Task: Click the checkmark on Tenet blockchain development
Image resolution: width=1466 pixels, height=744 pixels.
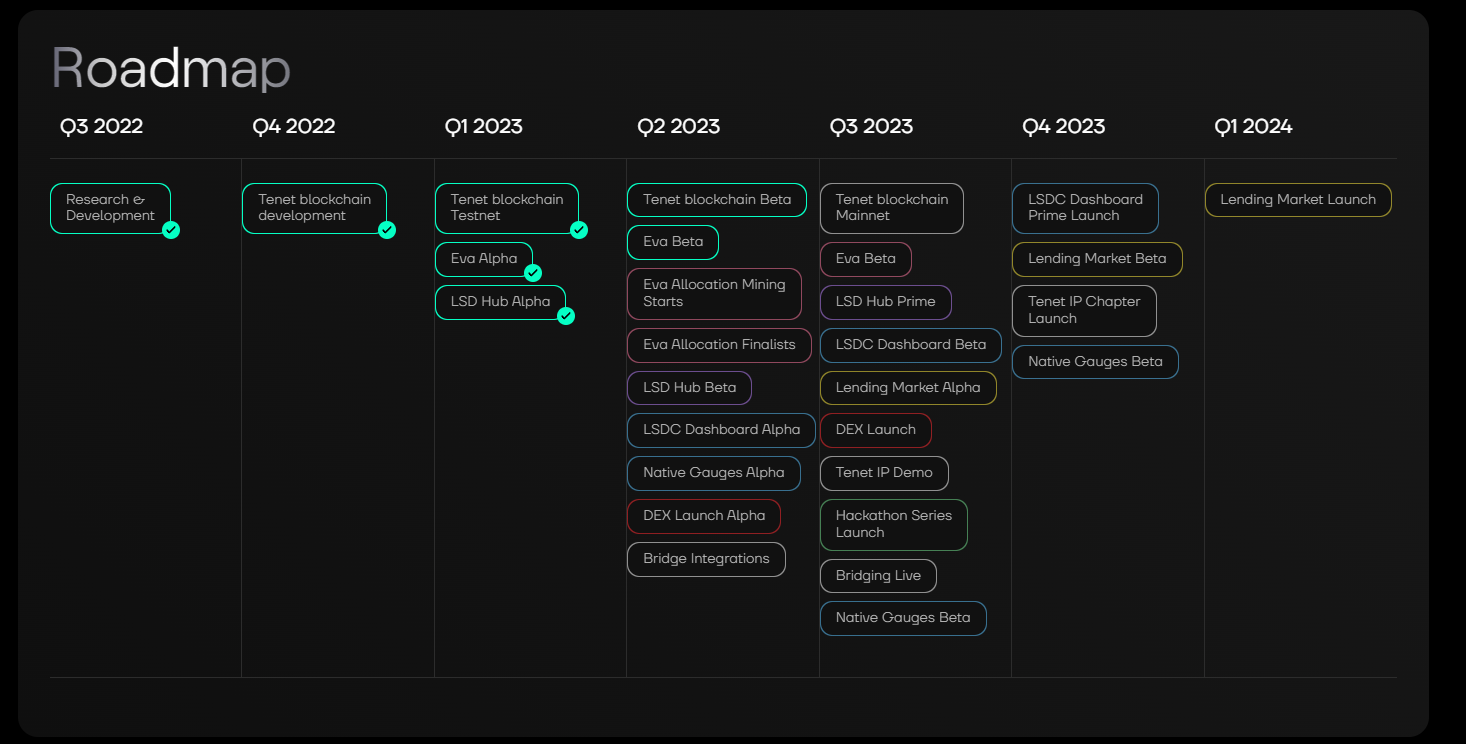Action: pos(387,230)
